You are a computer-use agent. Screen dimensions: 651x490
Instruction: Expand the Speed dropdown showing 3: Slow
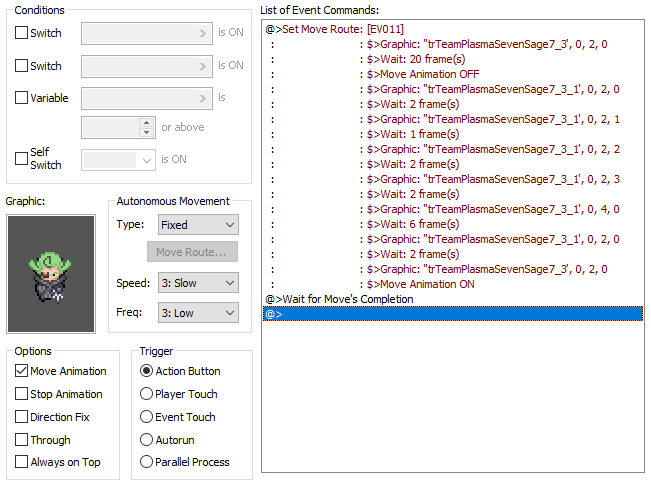click(197, 283)
